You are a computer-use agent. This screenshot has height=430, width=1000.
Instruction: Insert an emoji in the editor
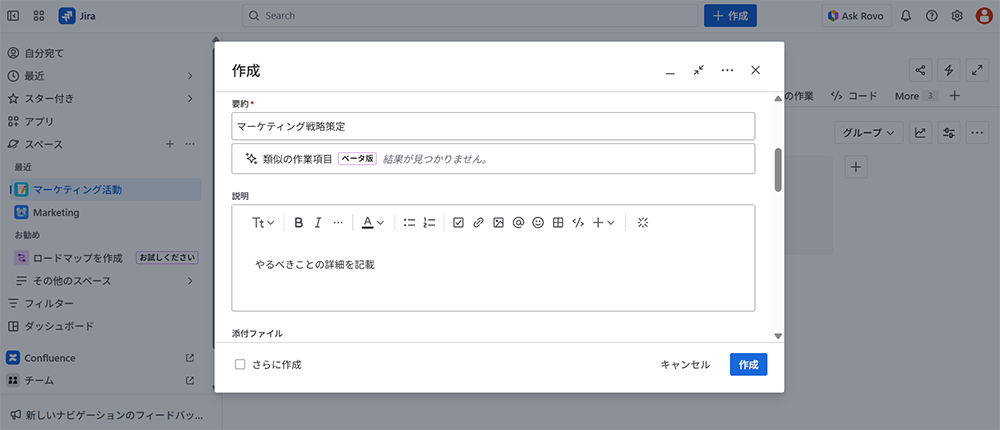(x=538, y=223)
